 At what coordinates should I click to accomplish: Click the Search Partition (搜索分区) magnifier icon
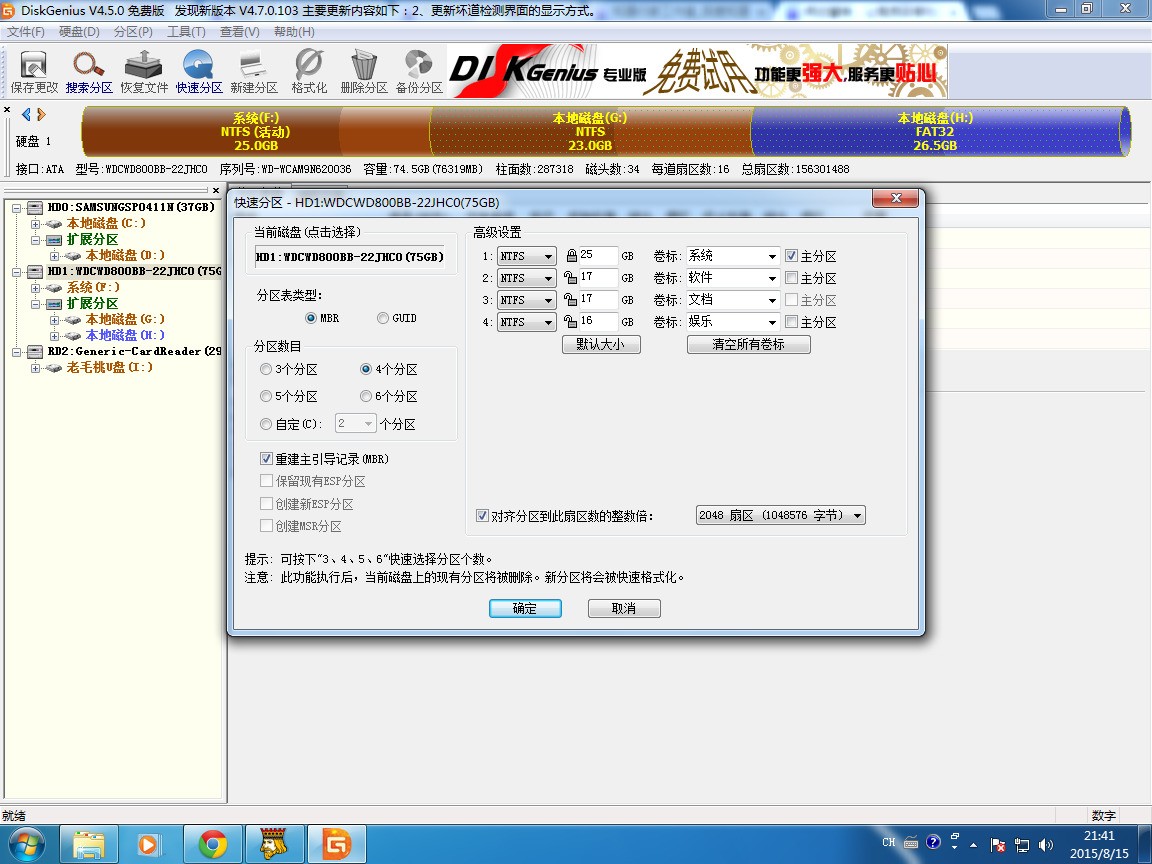(89, 71)
